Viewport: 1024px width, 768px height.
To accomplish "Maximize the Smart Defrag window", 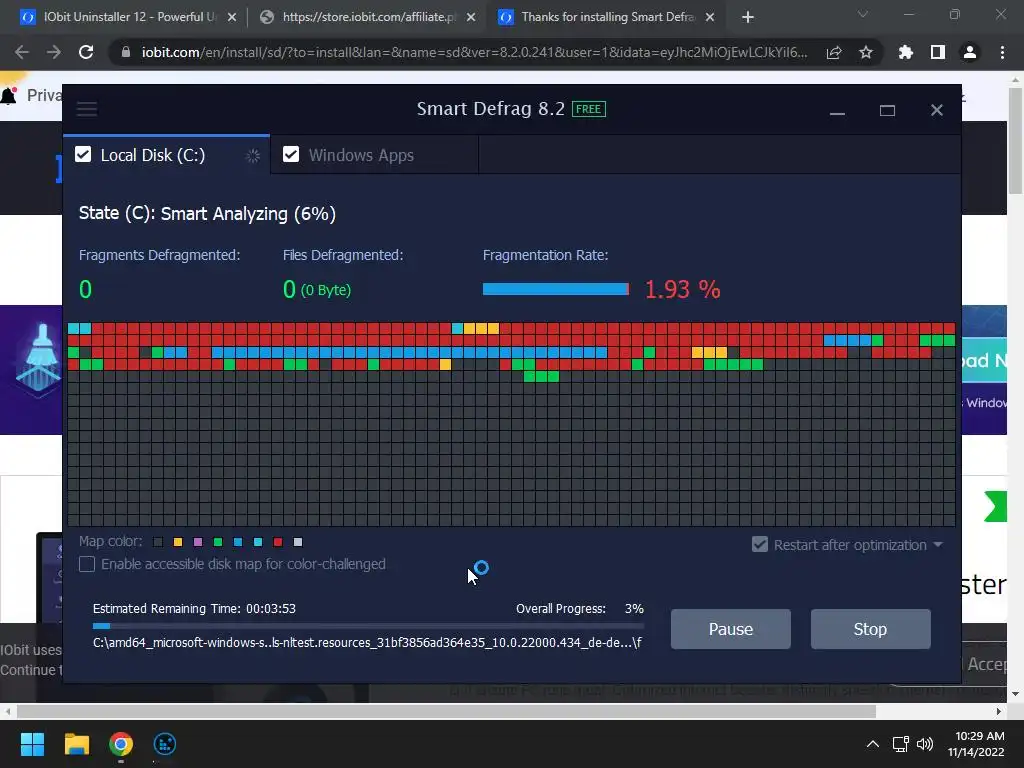I will [887, 110].
